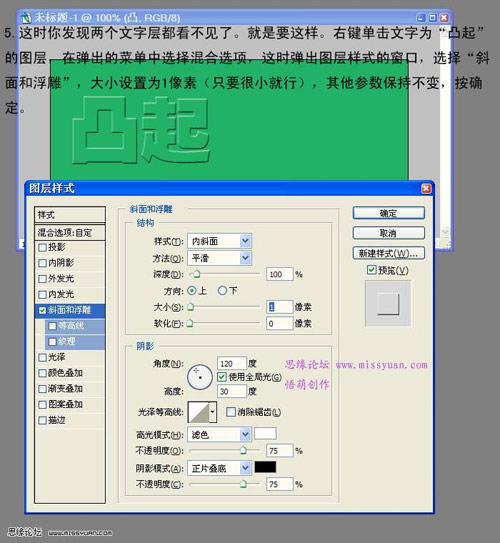Close the 图层样式 dialog
The height and width of the screenshot is (543, 500).
click(x=426, y=188)
